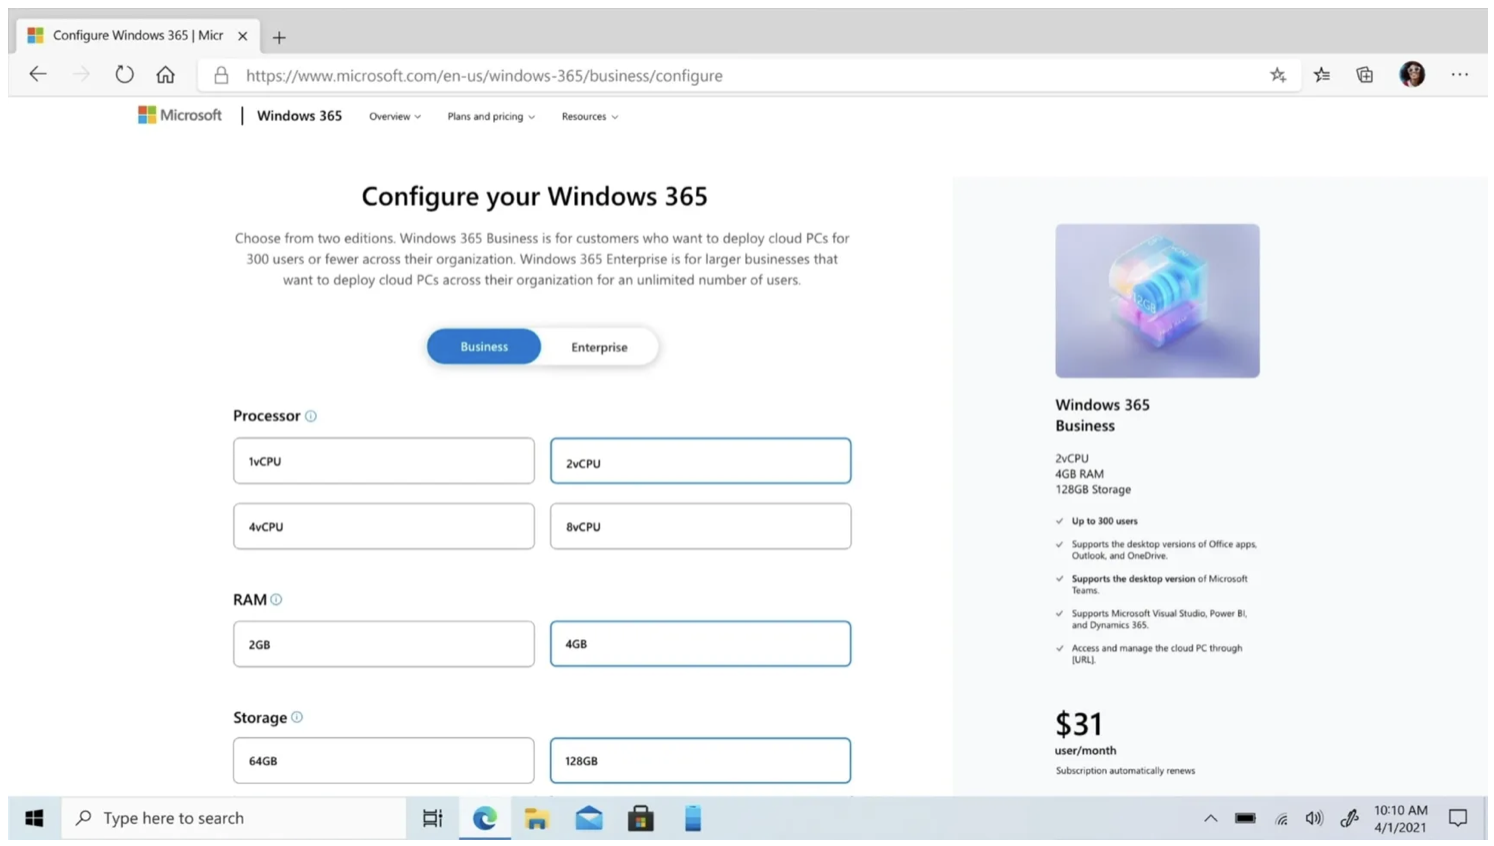Select 4GB of RAM
The image size is (1494, 846).
pos(700,644)
